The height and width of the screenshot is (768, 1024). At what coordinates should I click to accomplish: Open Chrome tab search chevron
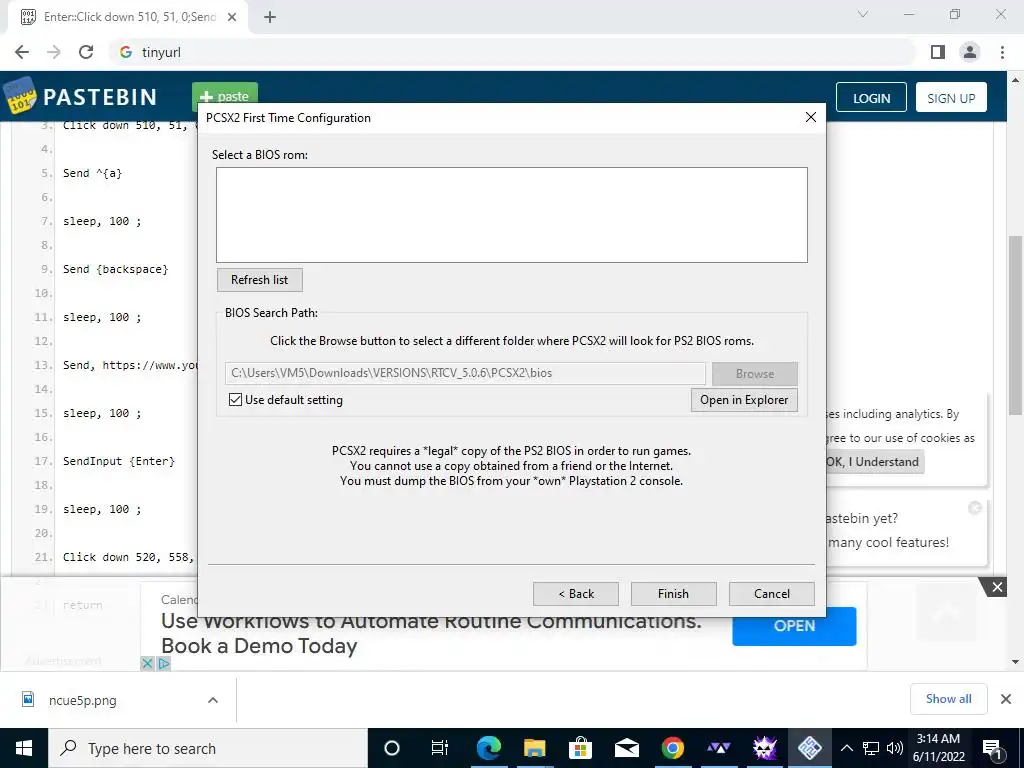pyautogui.click(x=862, y=14)
